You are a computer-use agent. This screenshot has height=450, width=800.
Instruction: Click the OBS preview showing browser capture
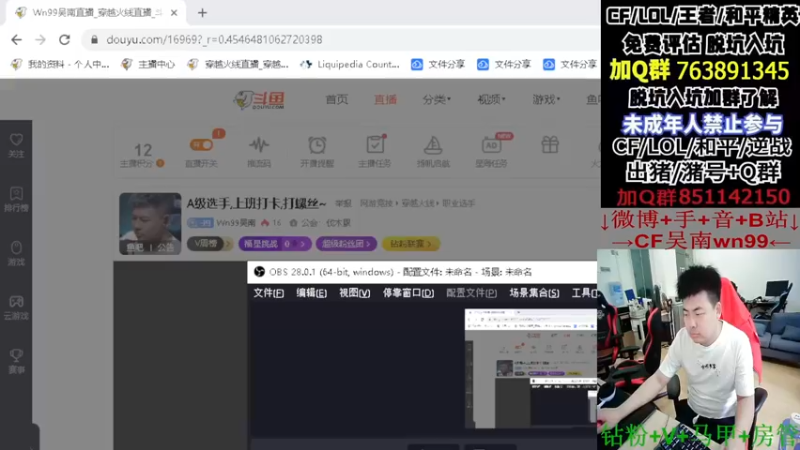click(531, 368)
